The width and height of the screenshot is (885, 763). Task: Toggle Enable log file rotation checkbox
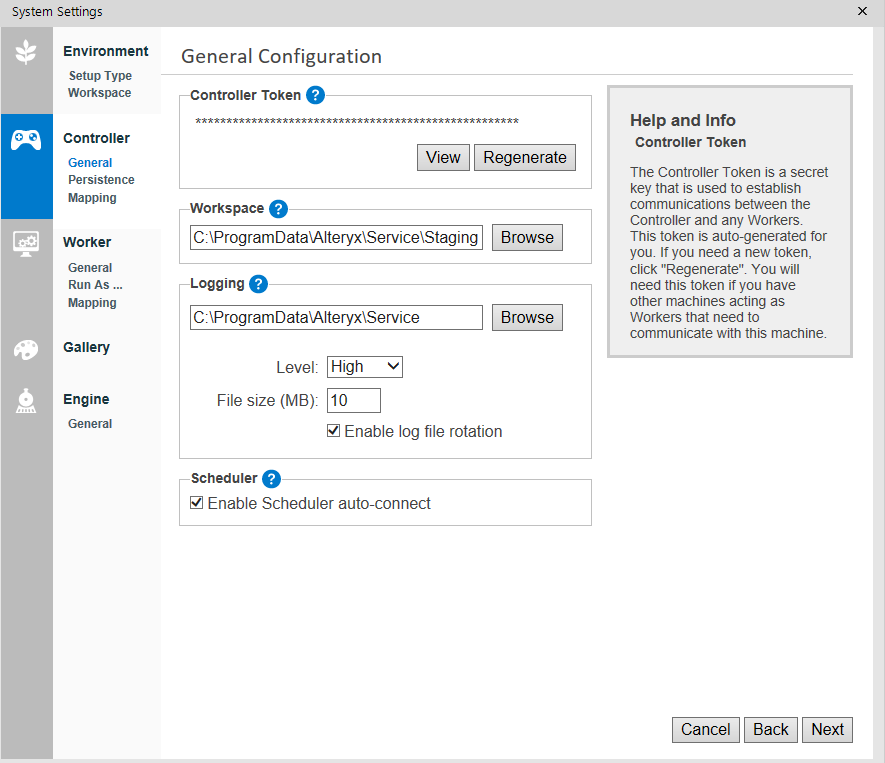(x=334, y=431)
